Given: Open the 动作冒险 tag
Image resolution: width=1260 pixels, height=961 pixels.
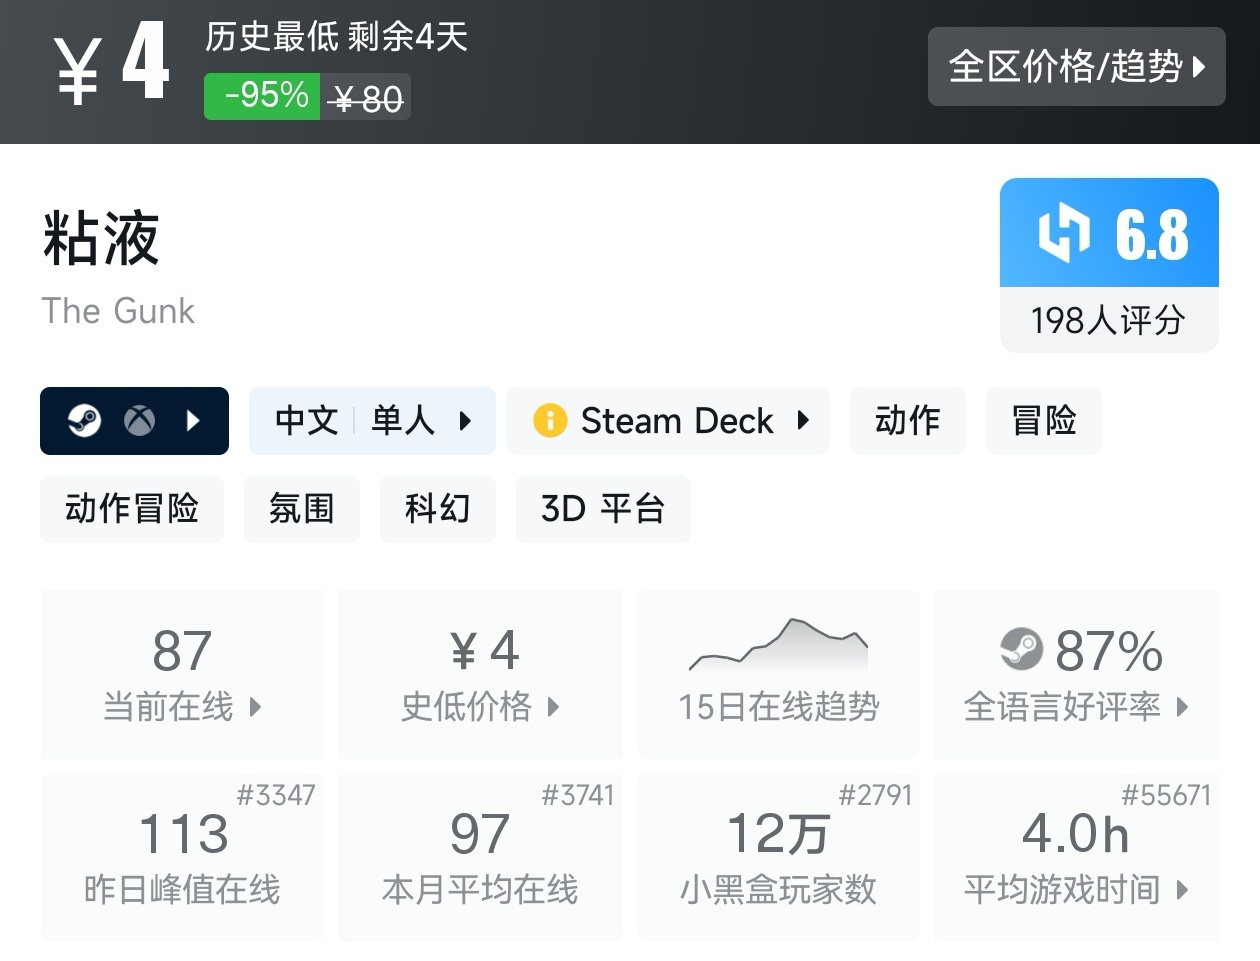Looking at the screenshot, I should (132, 509).
